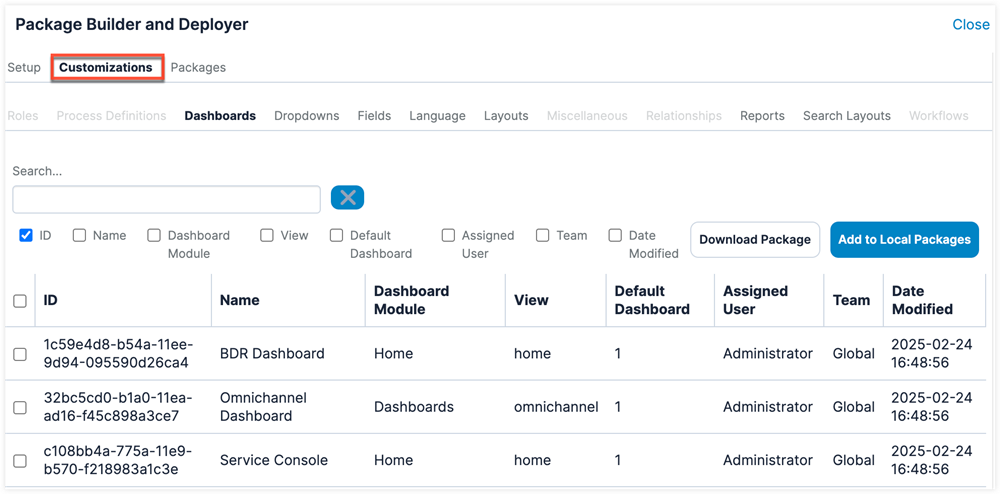Close the Package Builder dialog

click(970, 25)
